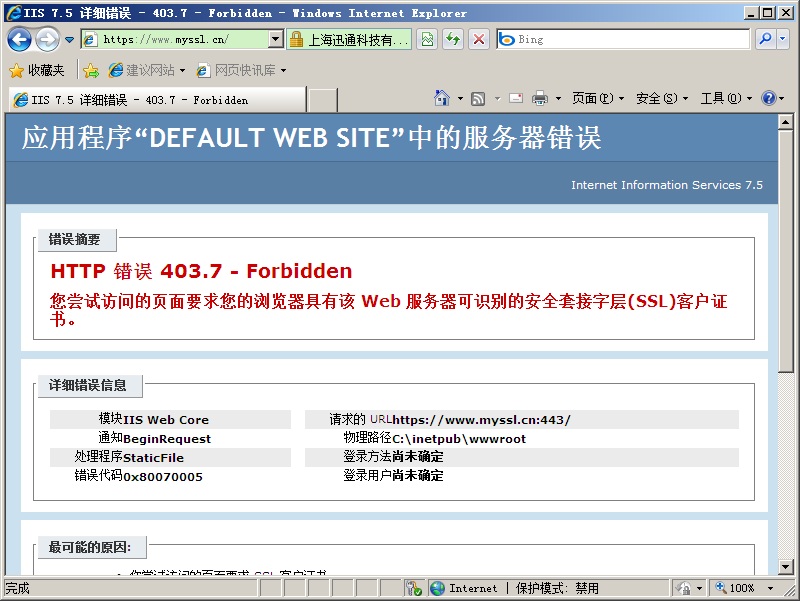
Task: Click the Internet Explorer logo in title bar
Action: [14, 13]
